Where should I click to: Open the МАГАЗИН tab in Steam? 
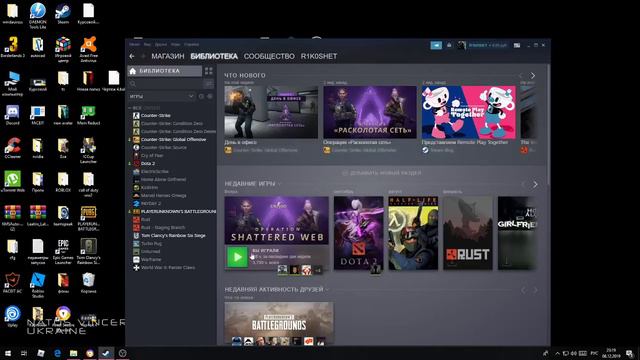(168, 56)
